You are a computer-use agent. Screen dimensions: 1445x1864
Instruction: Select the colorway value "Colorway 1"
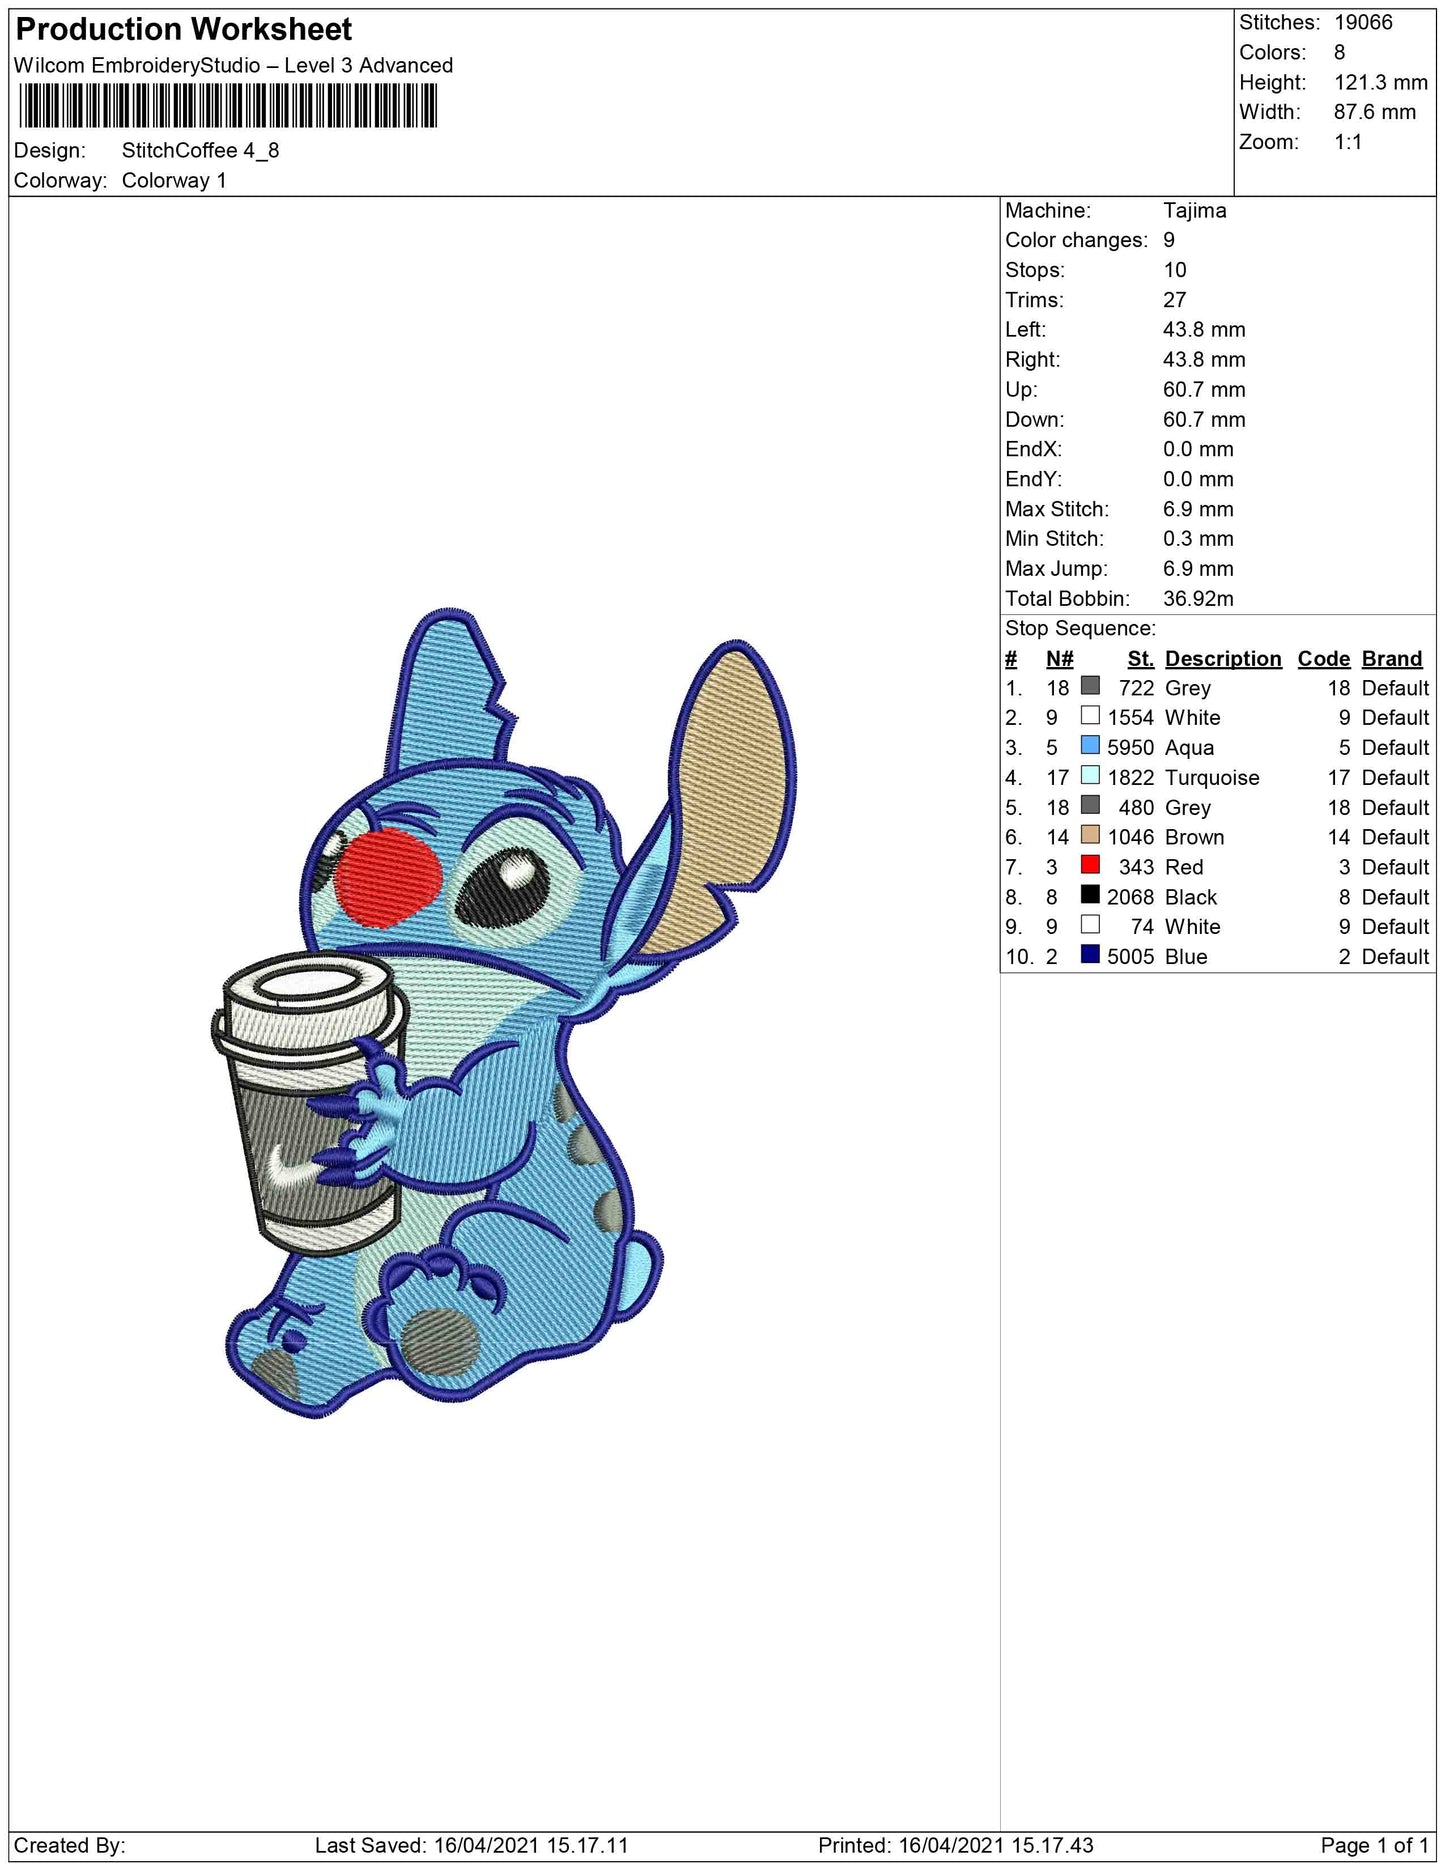pos(174,181)
